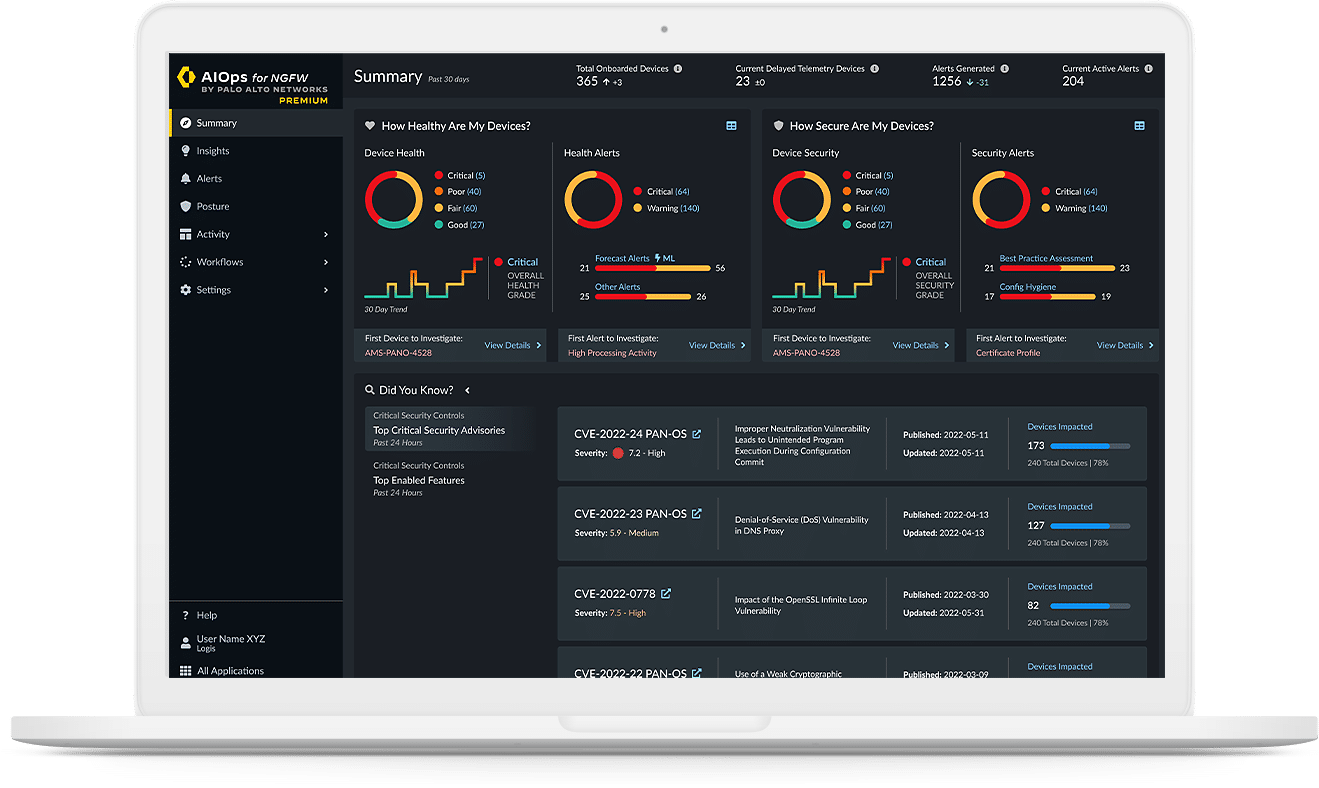Open the Config Hygiene link
Image resolution: width=1319 pixels, height=788 pixels.
click(1028, 287)
